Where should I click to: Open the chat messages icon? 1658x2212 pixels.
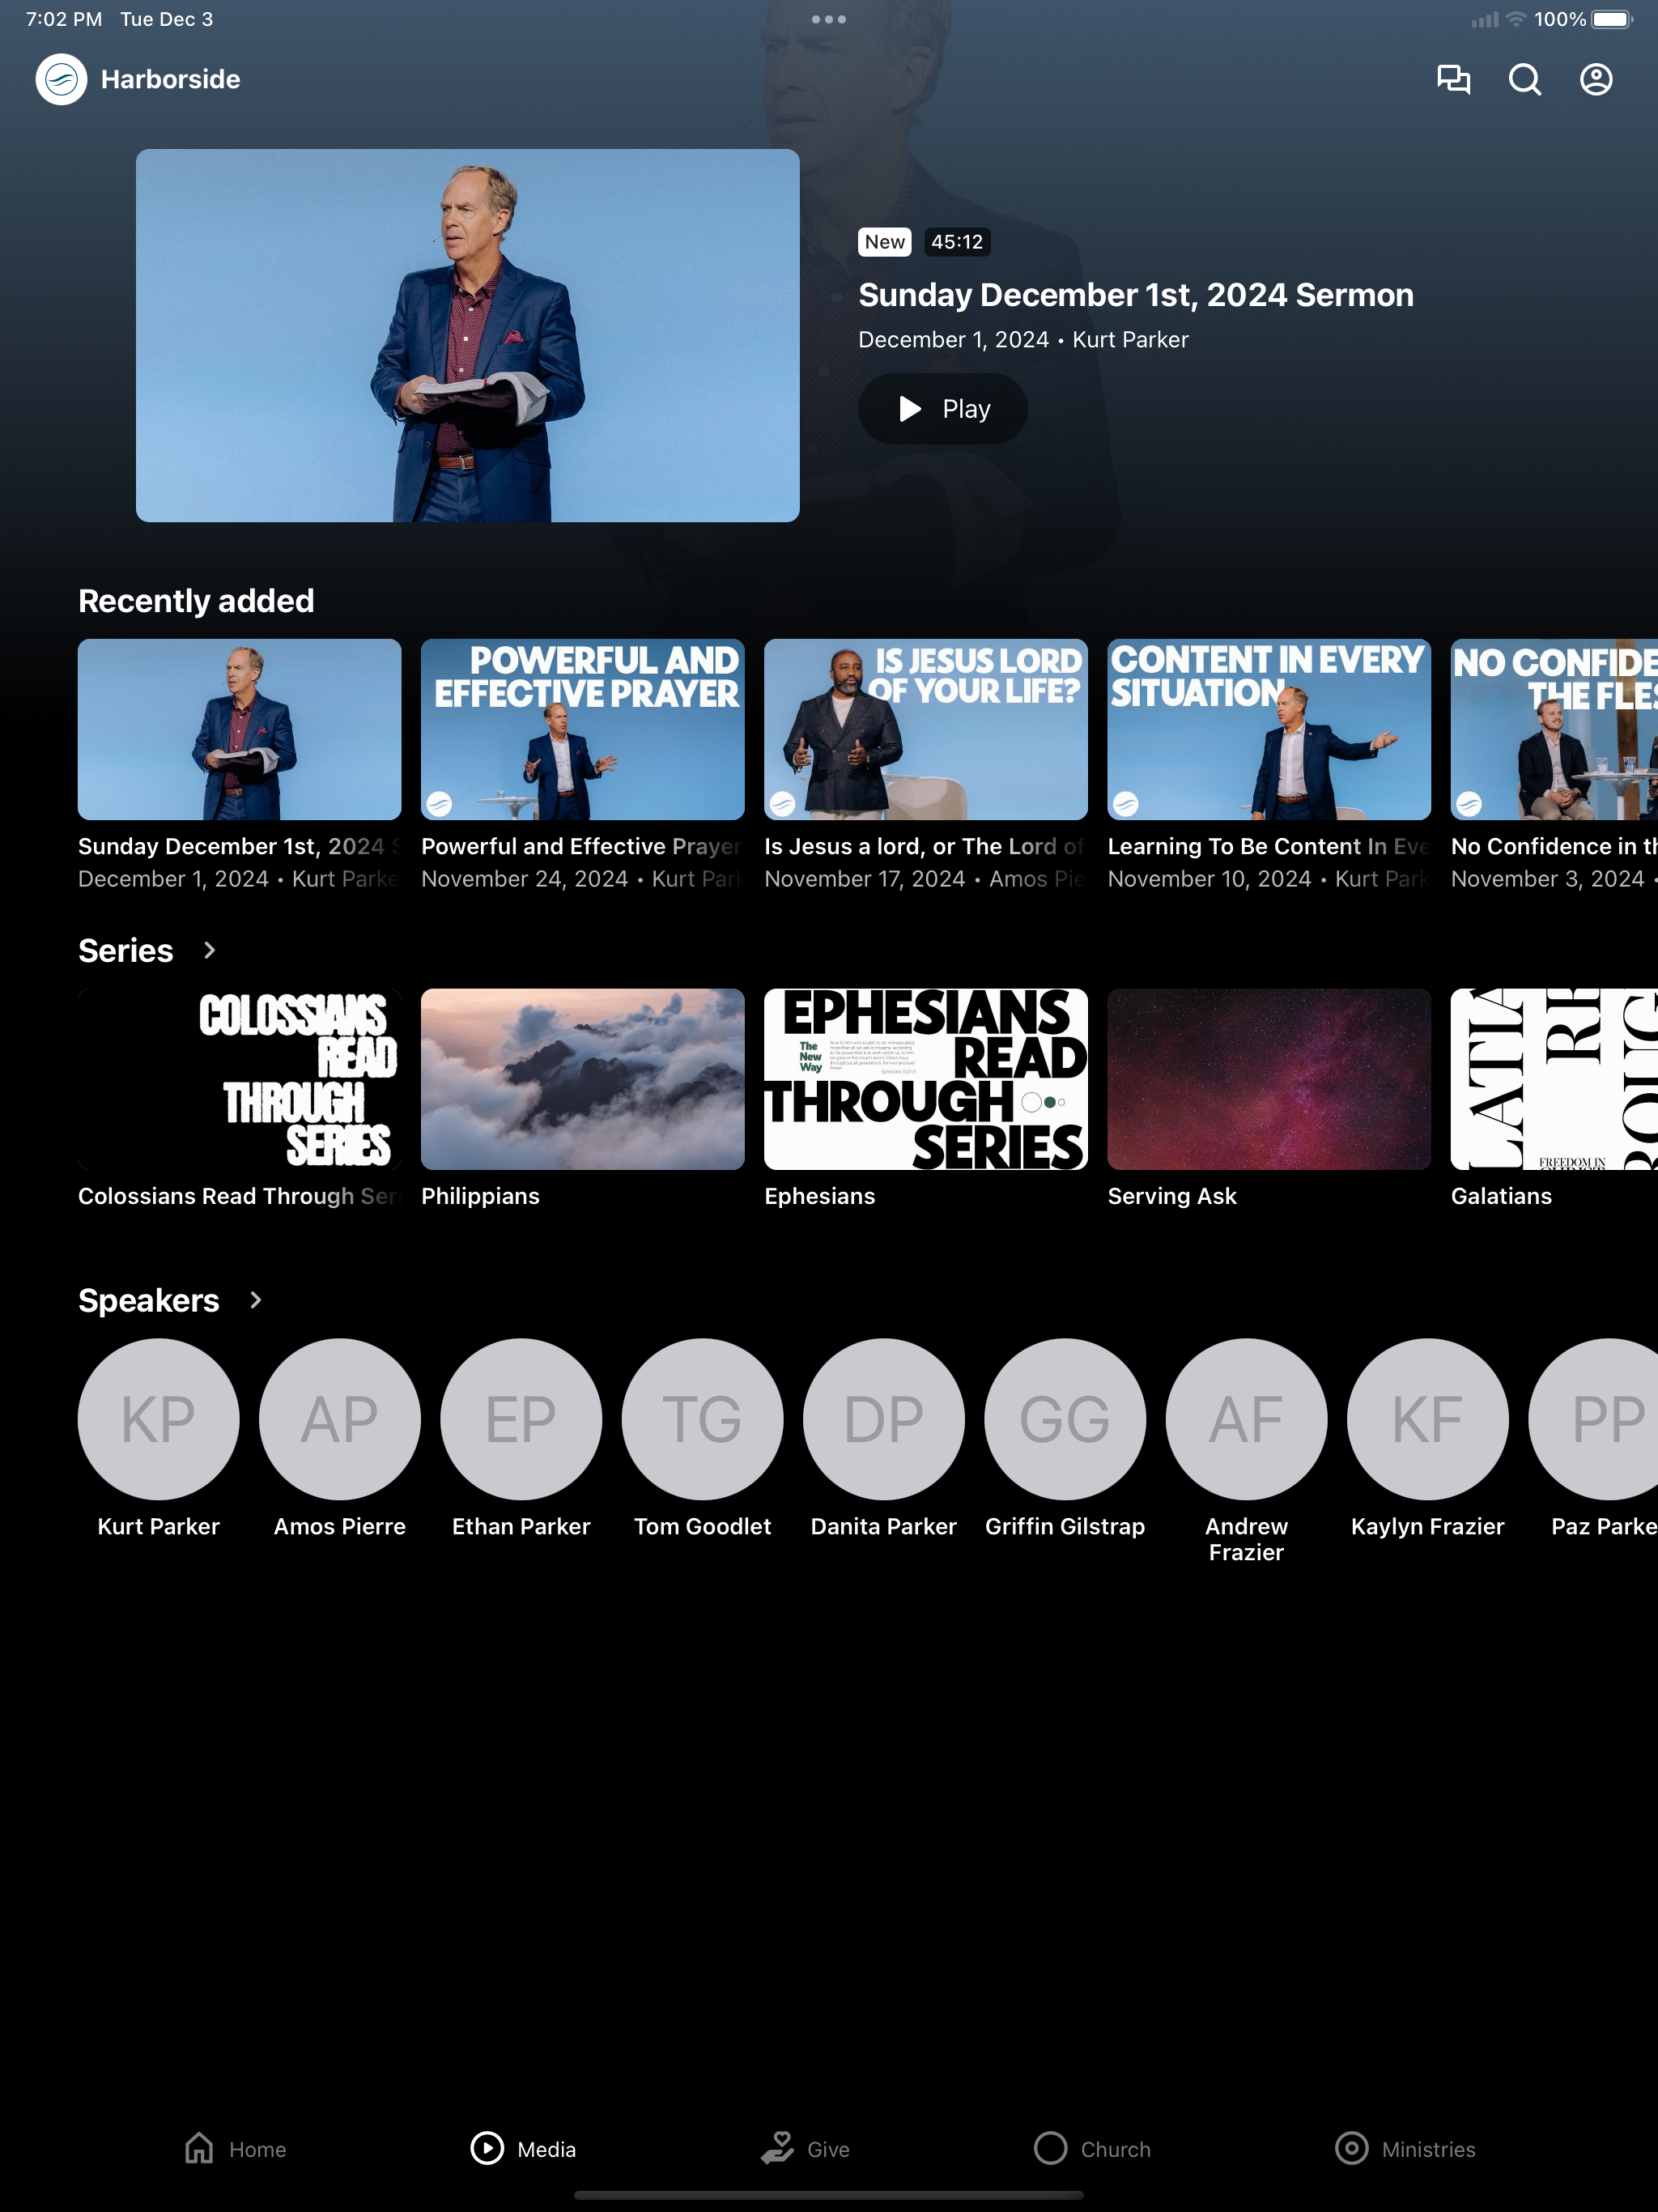coord(1453,79)
